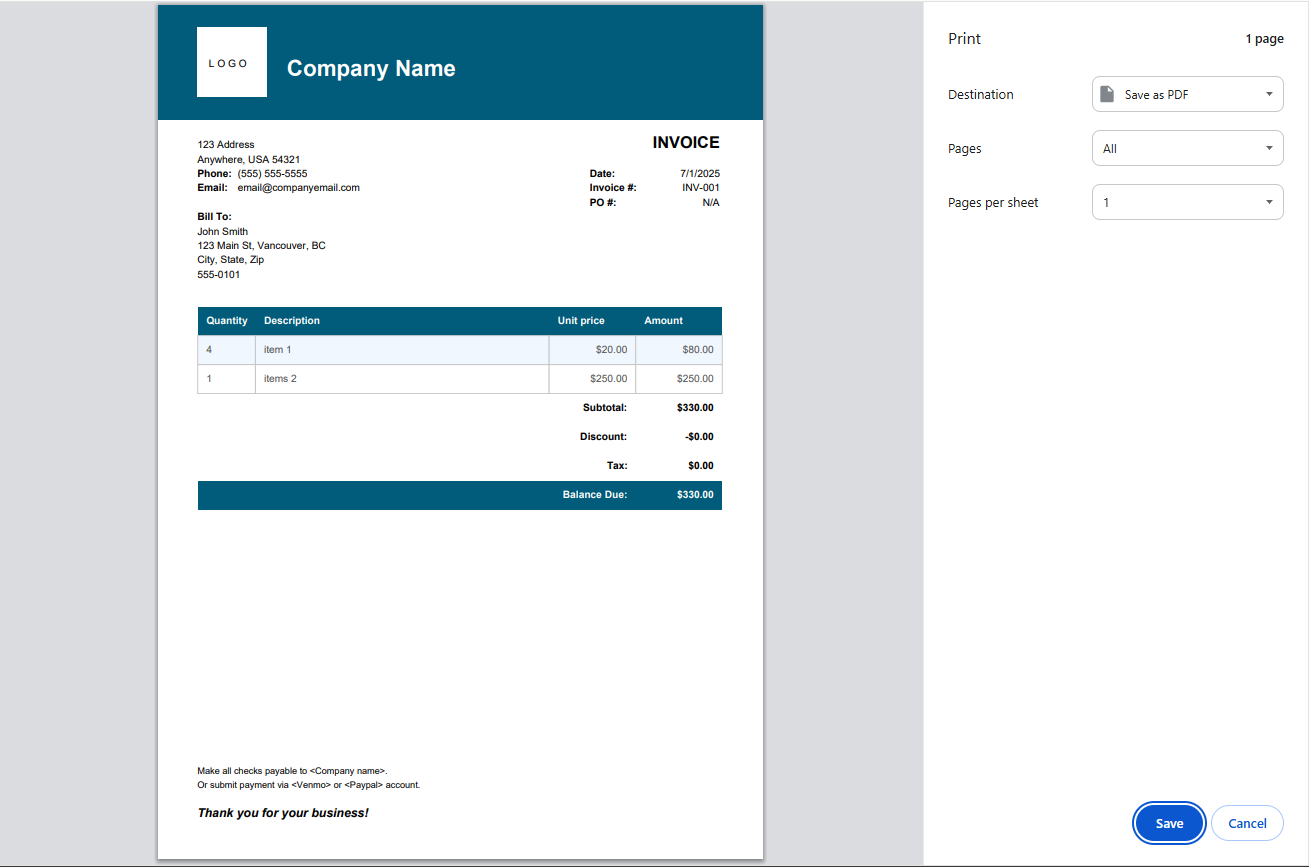
Task: Open the Pages per sheet dropdown
Action: tap(1187, 203)
